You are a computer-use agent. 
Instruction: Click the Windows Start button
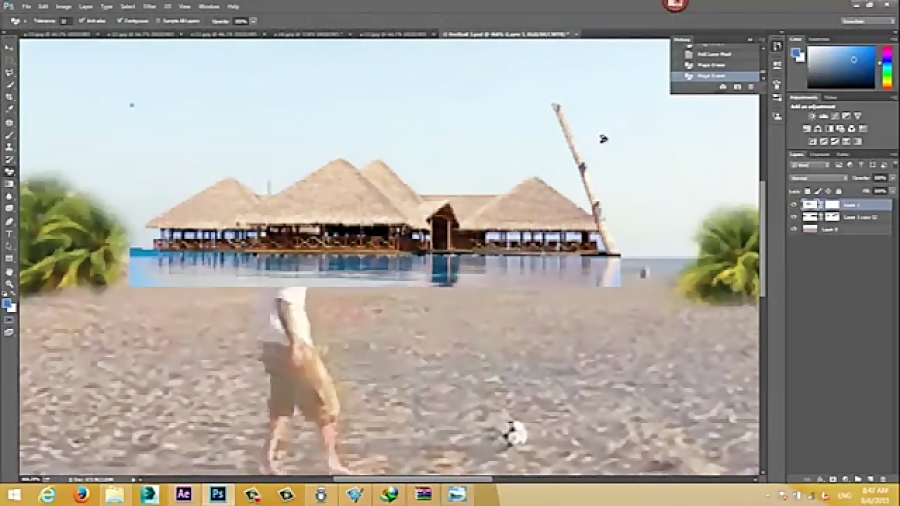(15, 494)
